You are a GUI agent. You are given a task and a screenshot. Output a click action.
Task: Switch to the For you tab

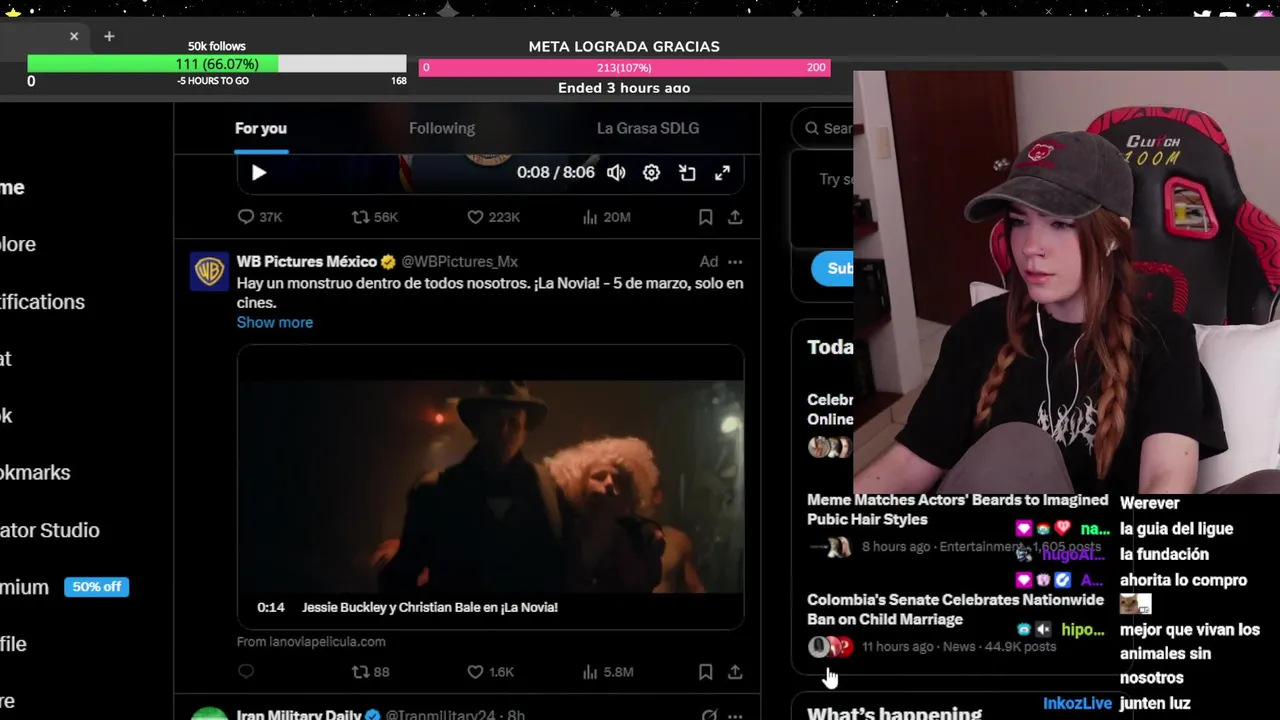point(261,128)
